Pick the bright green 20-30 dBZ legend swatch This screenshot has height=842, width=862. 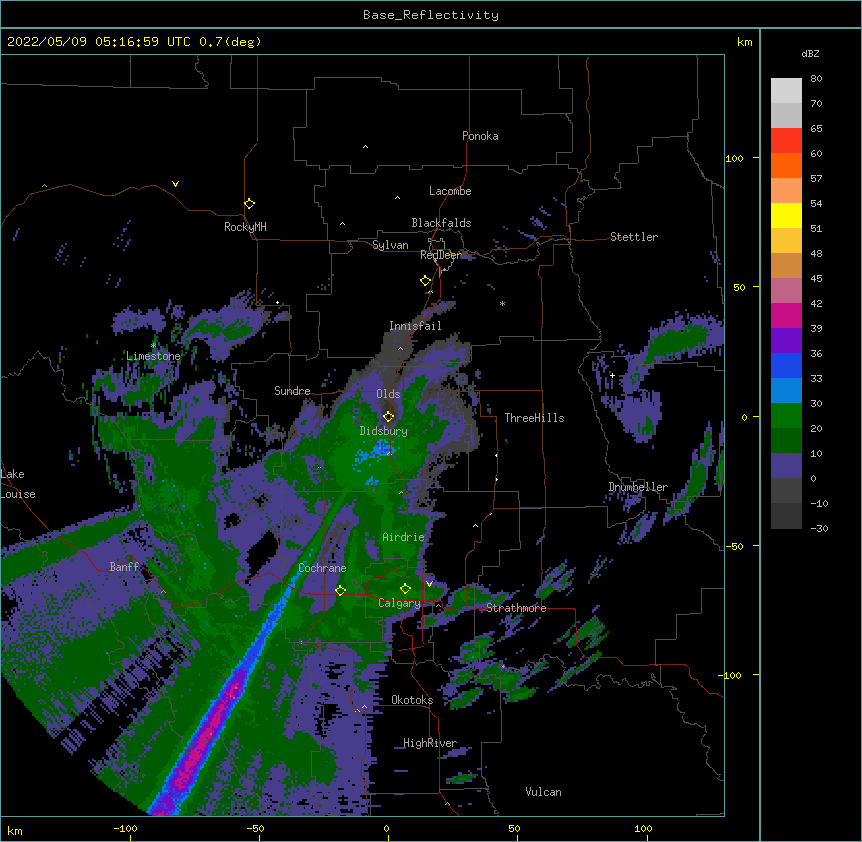(x=786, y=416)
